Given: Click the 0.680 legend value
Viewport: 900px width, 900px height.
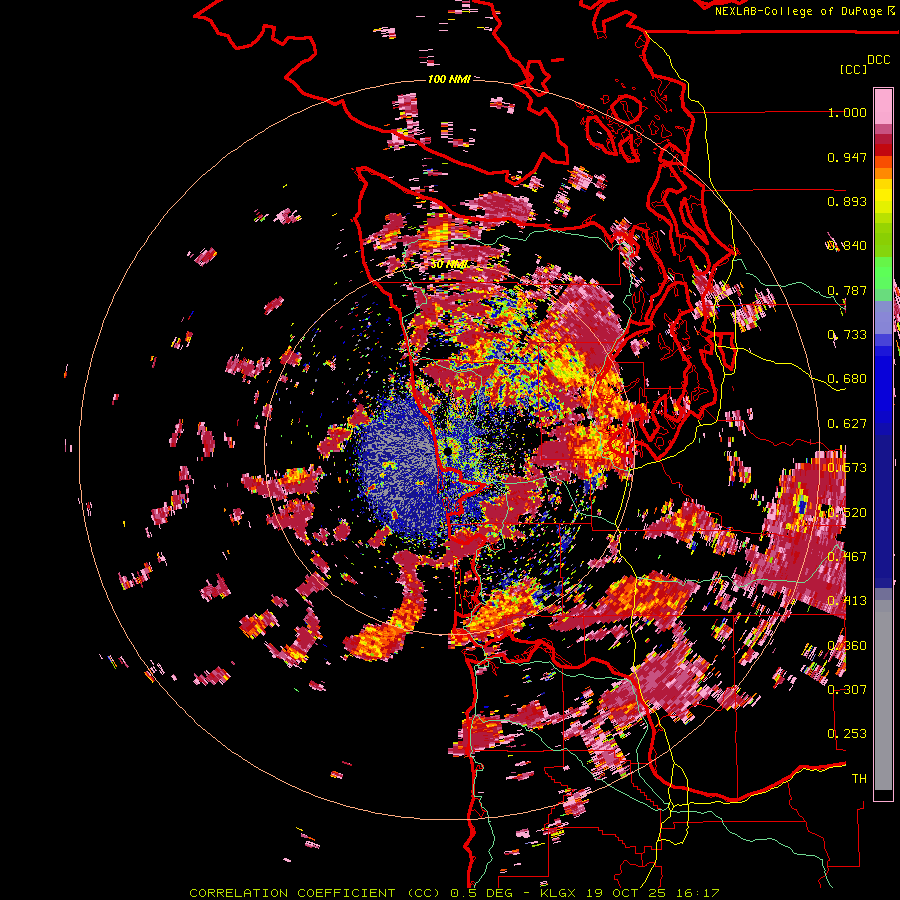Looking at the screenshot, I should [x=847, y=379].
